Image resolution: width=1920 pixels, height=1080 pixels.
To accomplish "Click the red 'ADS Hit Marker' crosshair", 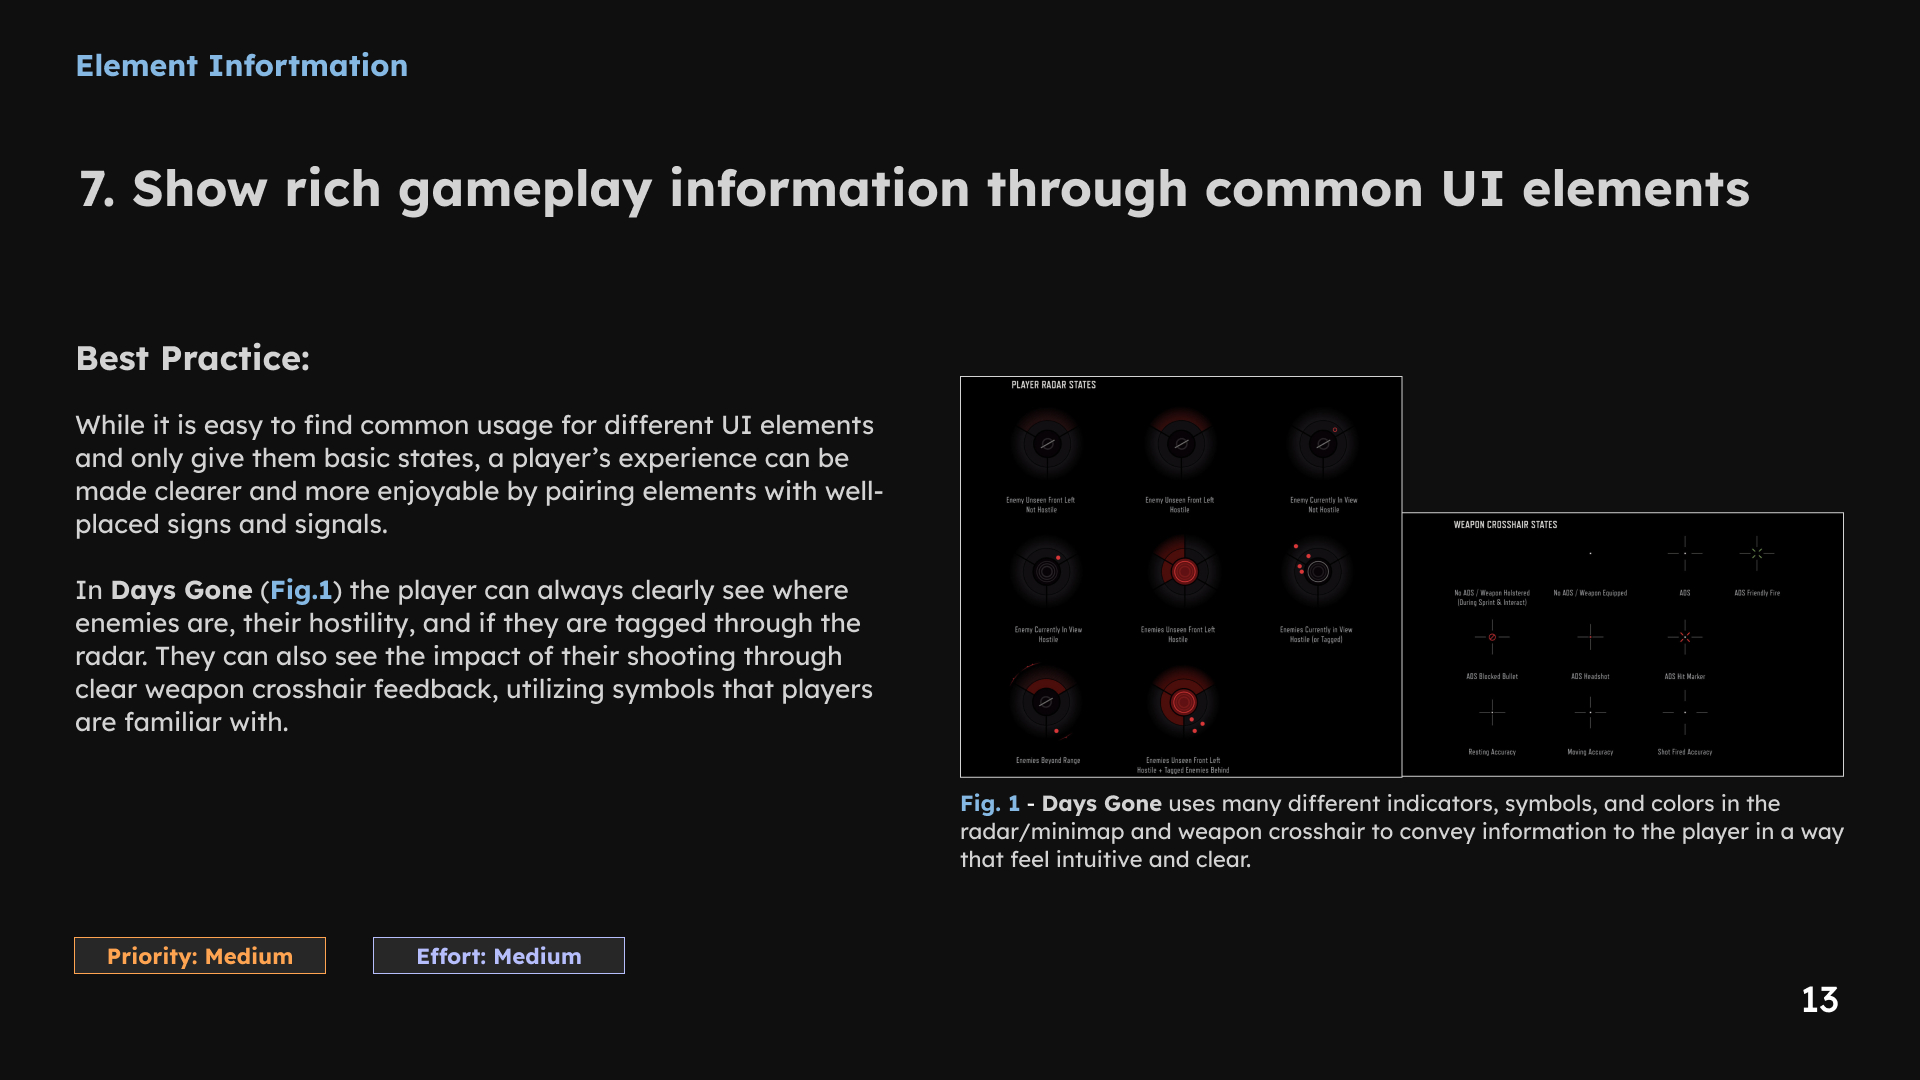I will tap(1685, 637).
